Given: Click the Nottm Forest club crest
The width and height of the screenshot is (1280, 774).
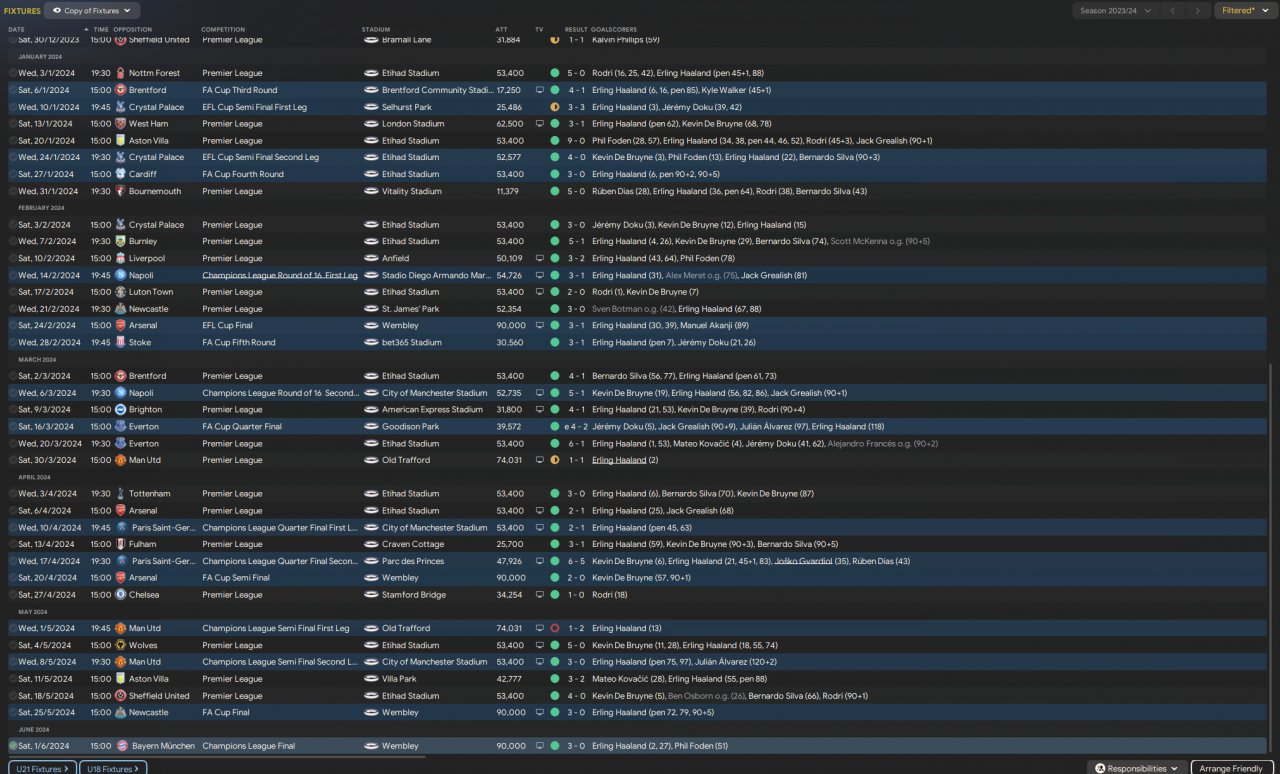Looking at the screenshot, I should click(x=121, y=73).
